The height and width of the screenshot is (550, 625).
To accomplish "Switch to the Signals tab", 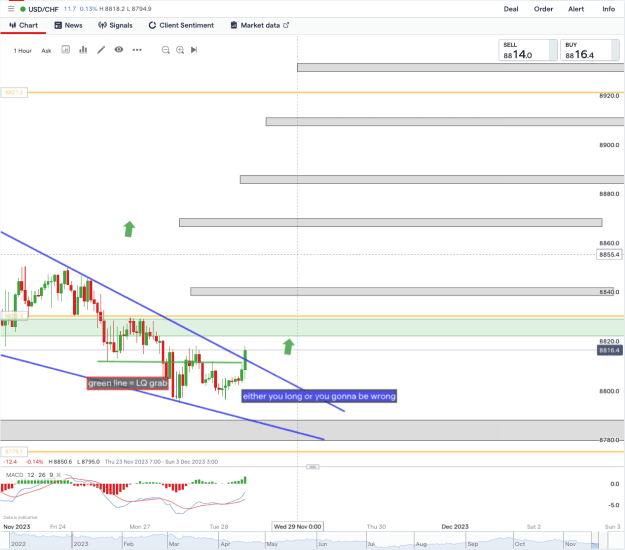I will pyautogui.click(x=115, y=25).
